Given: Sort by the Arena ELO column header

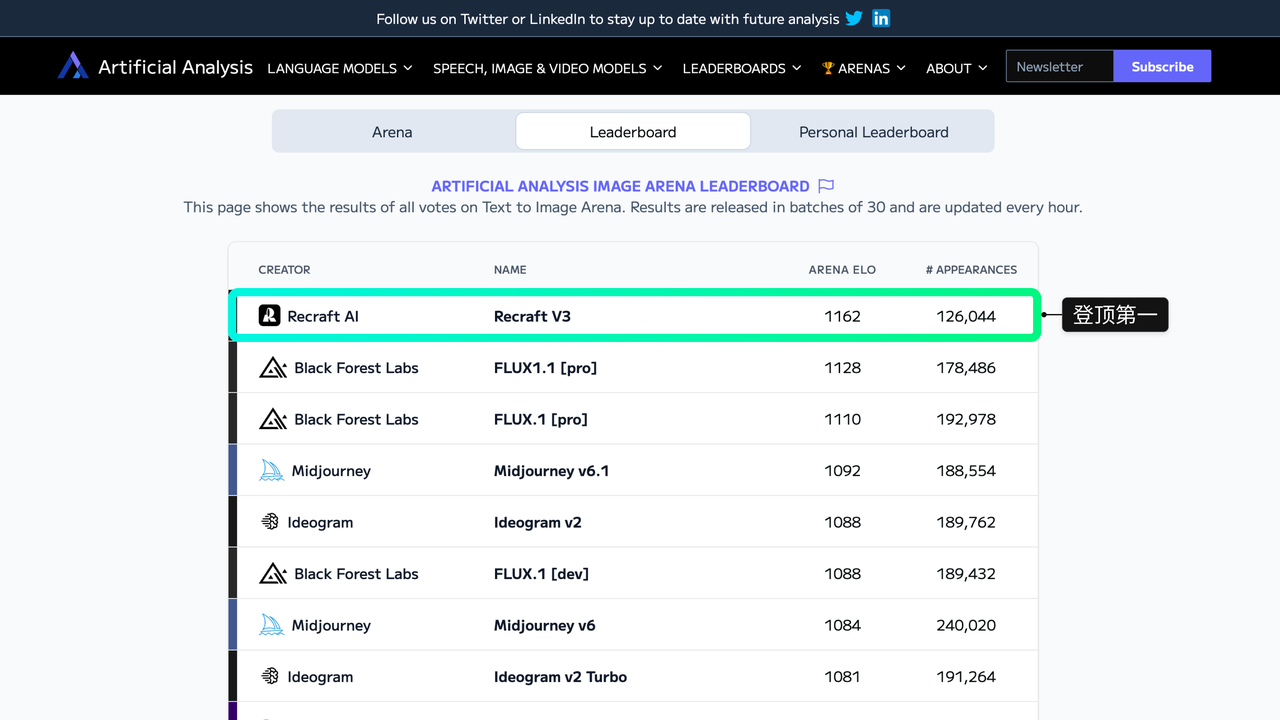Looking at the screenshot, I should 842,270.
